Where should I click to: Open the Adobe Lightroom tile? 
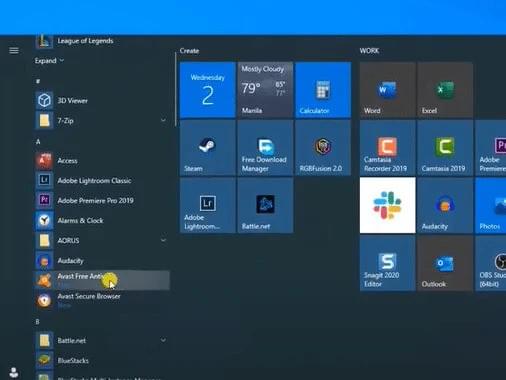[208, 205]
